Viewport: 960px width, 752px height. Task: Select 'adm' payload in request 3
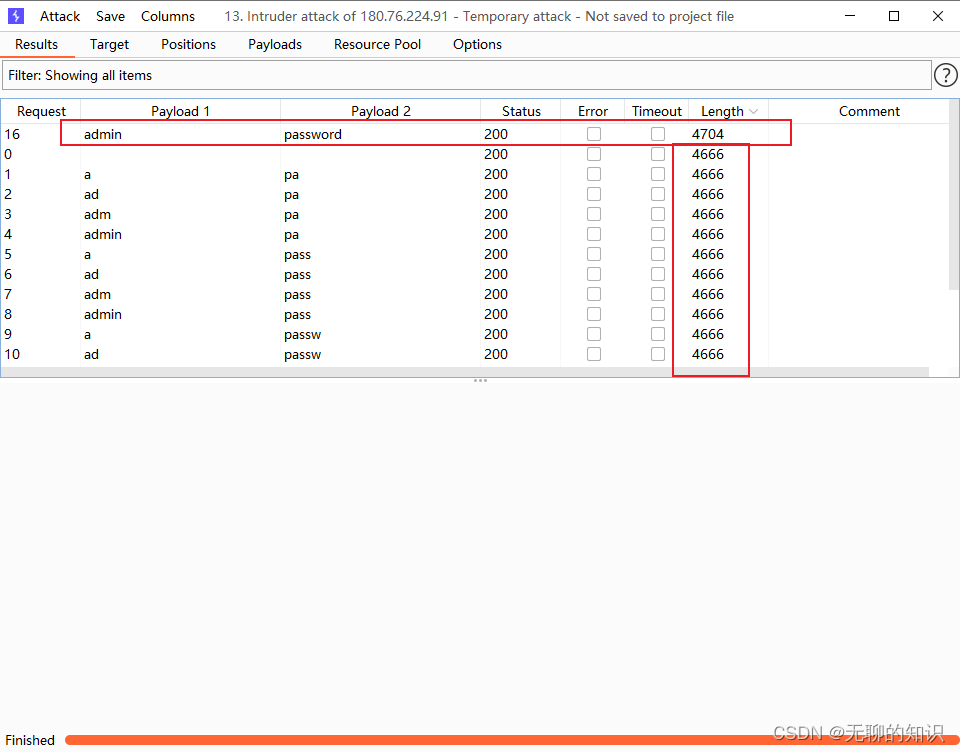click(x=97, y=214)
